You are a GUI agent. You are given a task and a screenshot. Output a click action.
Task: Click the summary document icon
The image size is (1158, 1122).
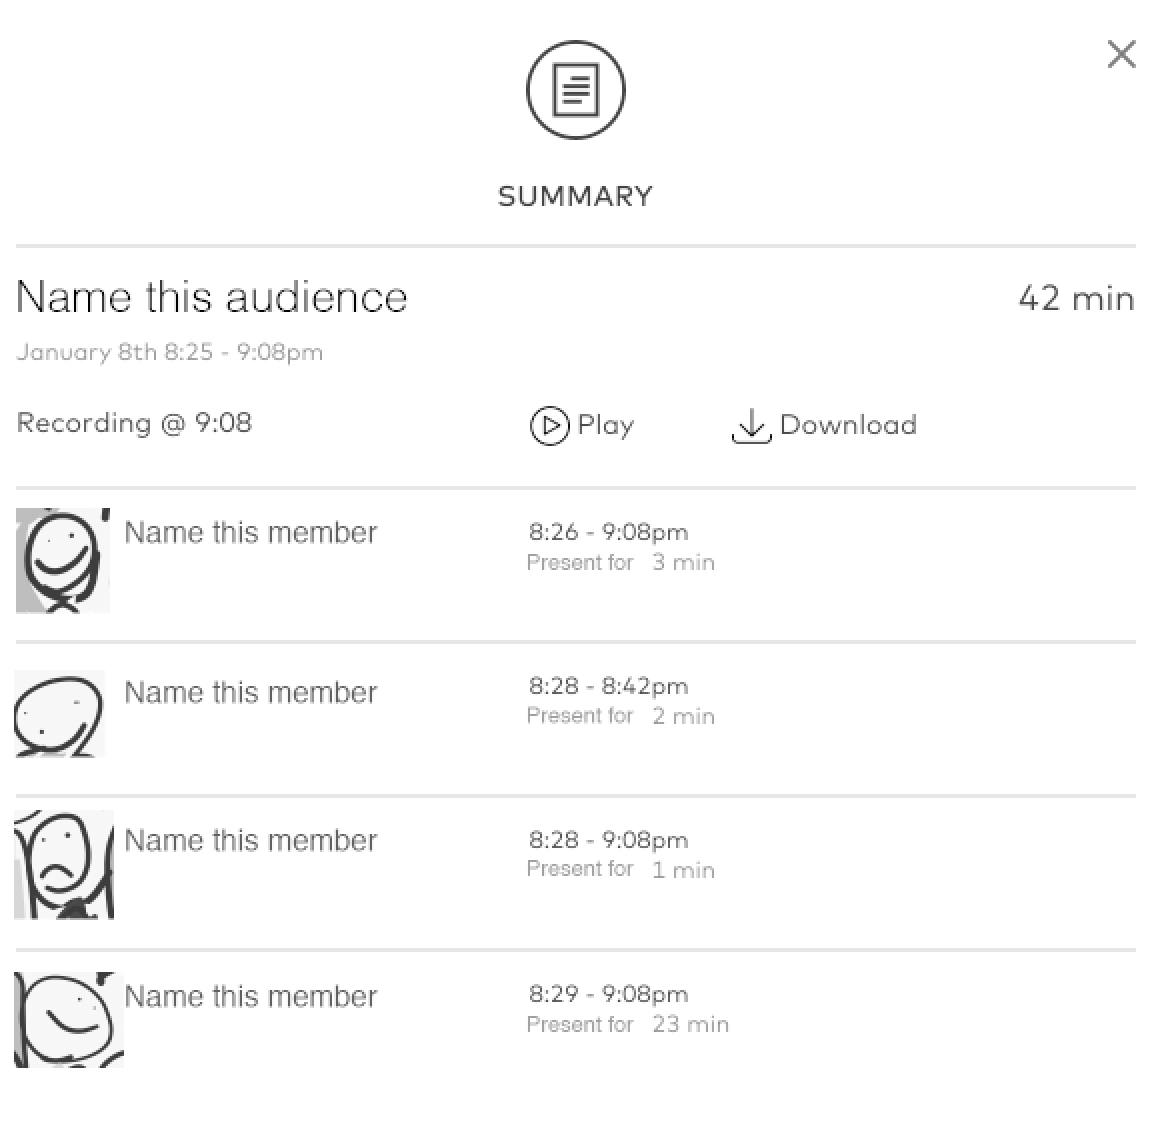point(575,90)
